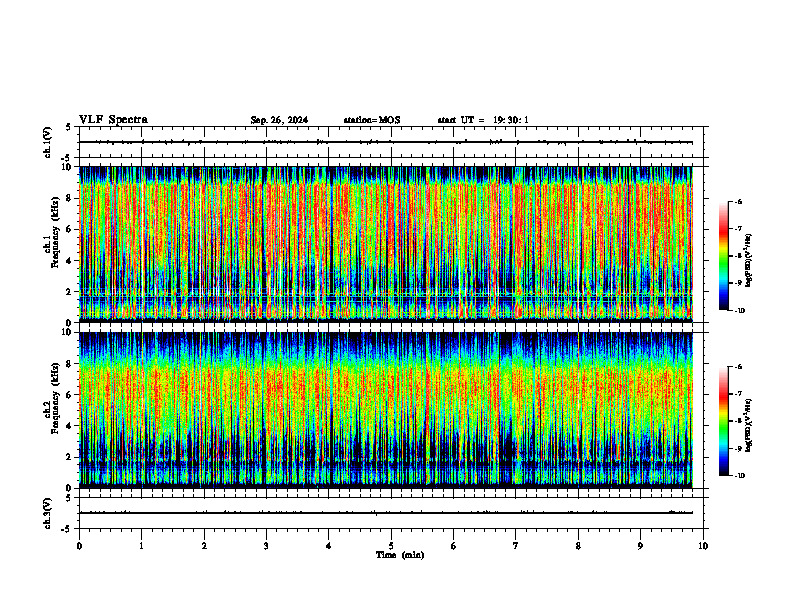Click time axis tick label "1"

coord(141,546)
